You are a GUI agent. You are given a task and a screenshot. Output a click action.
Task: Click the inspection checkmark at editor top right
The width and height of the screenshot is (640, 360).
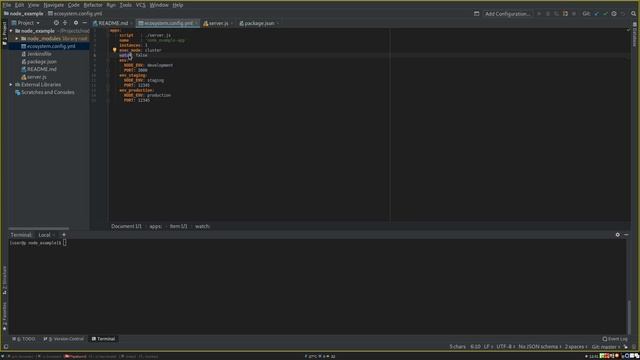pos(628,30)
